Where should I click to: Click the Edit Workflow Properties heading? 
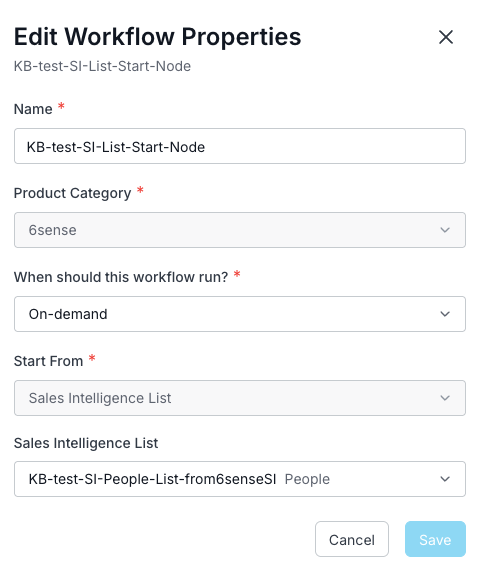tap(157, 37)
